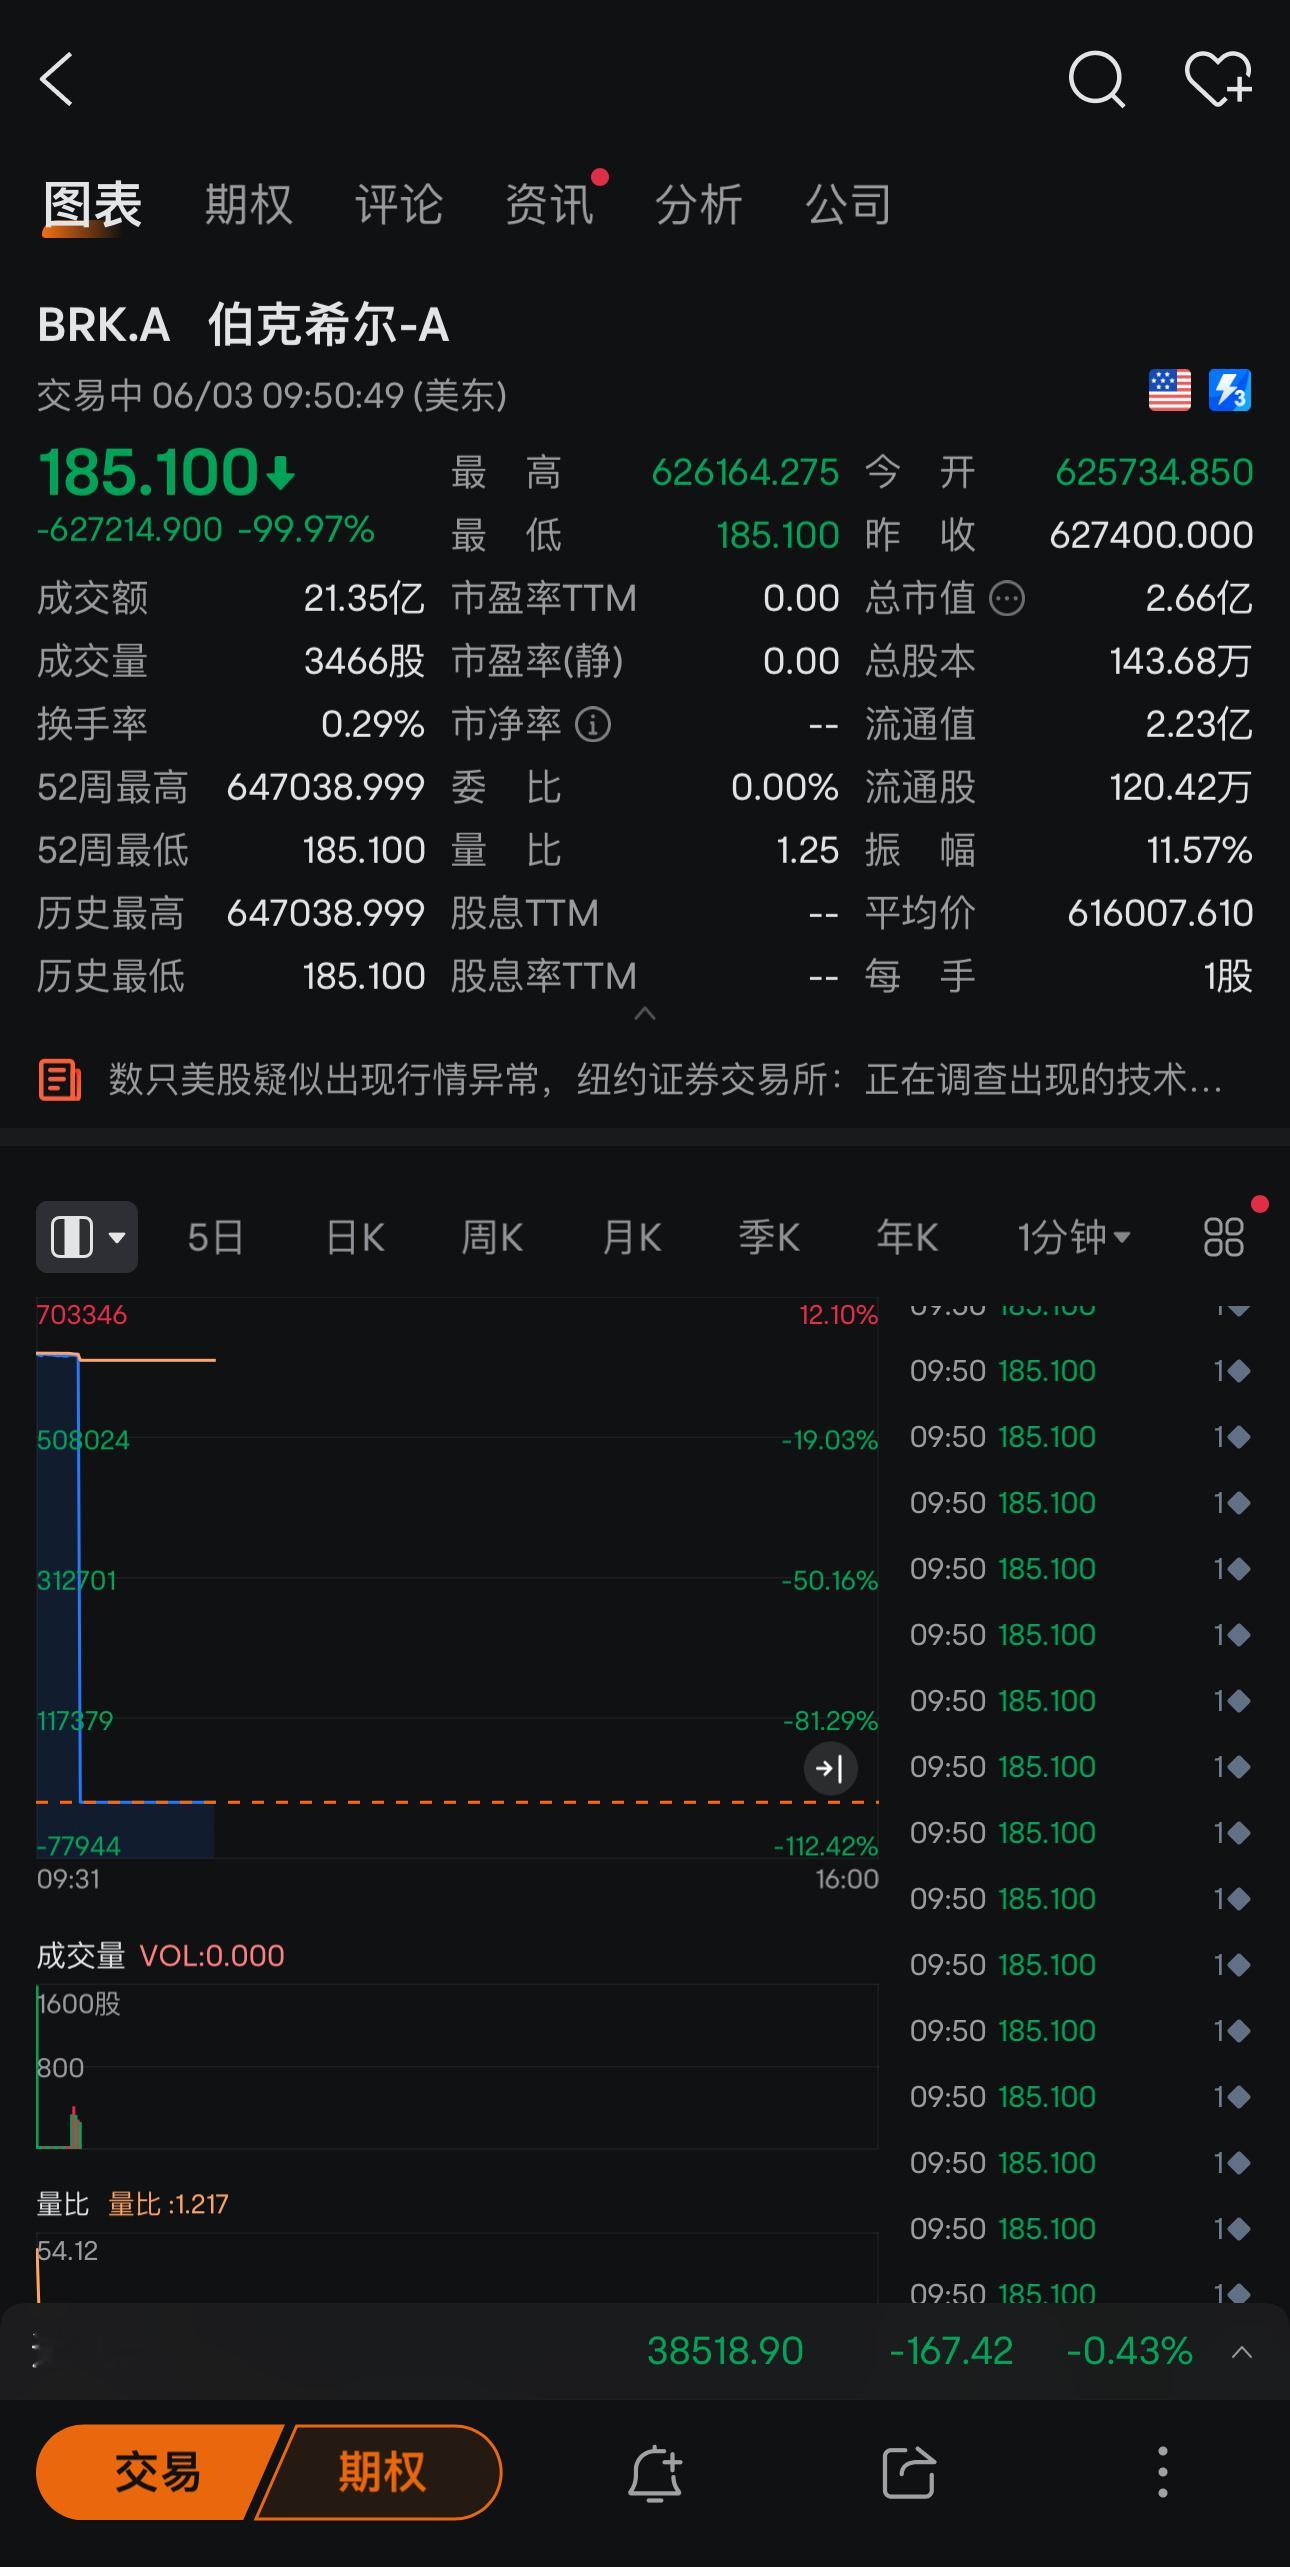This screenshot has height=2567, width=1290.
Task: Tap the US flag market icon
Action: point(1169,391)
